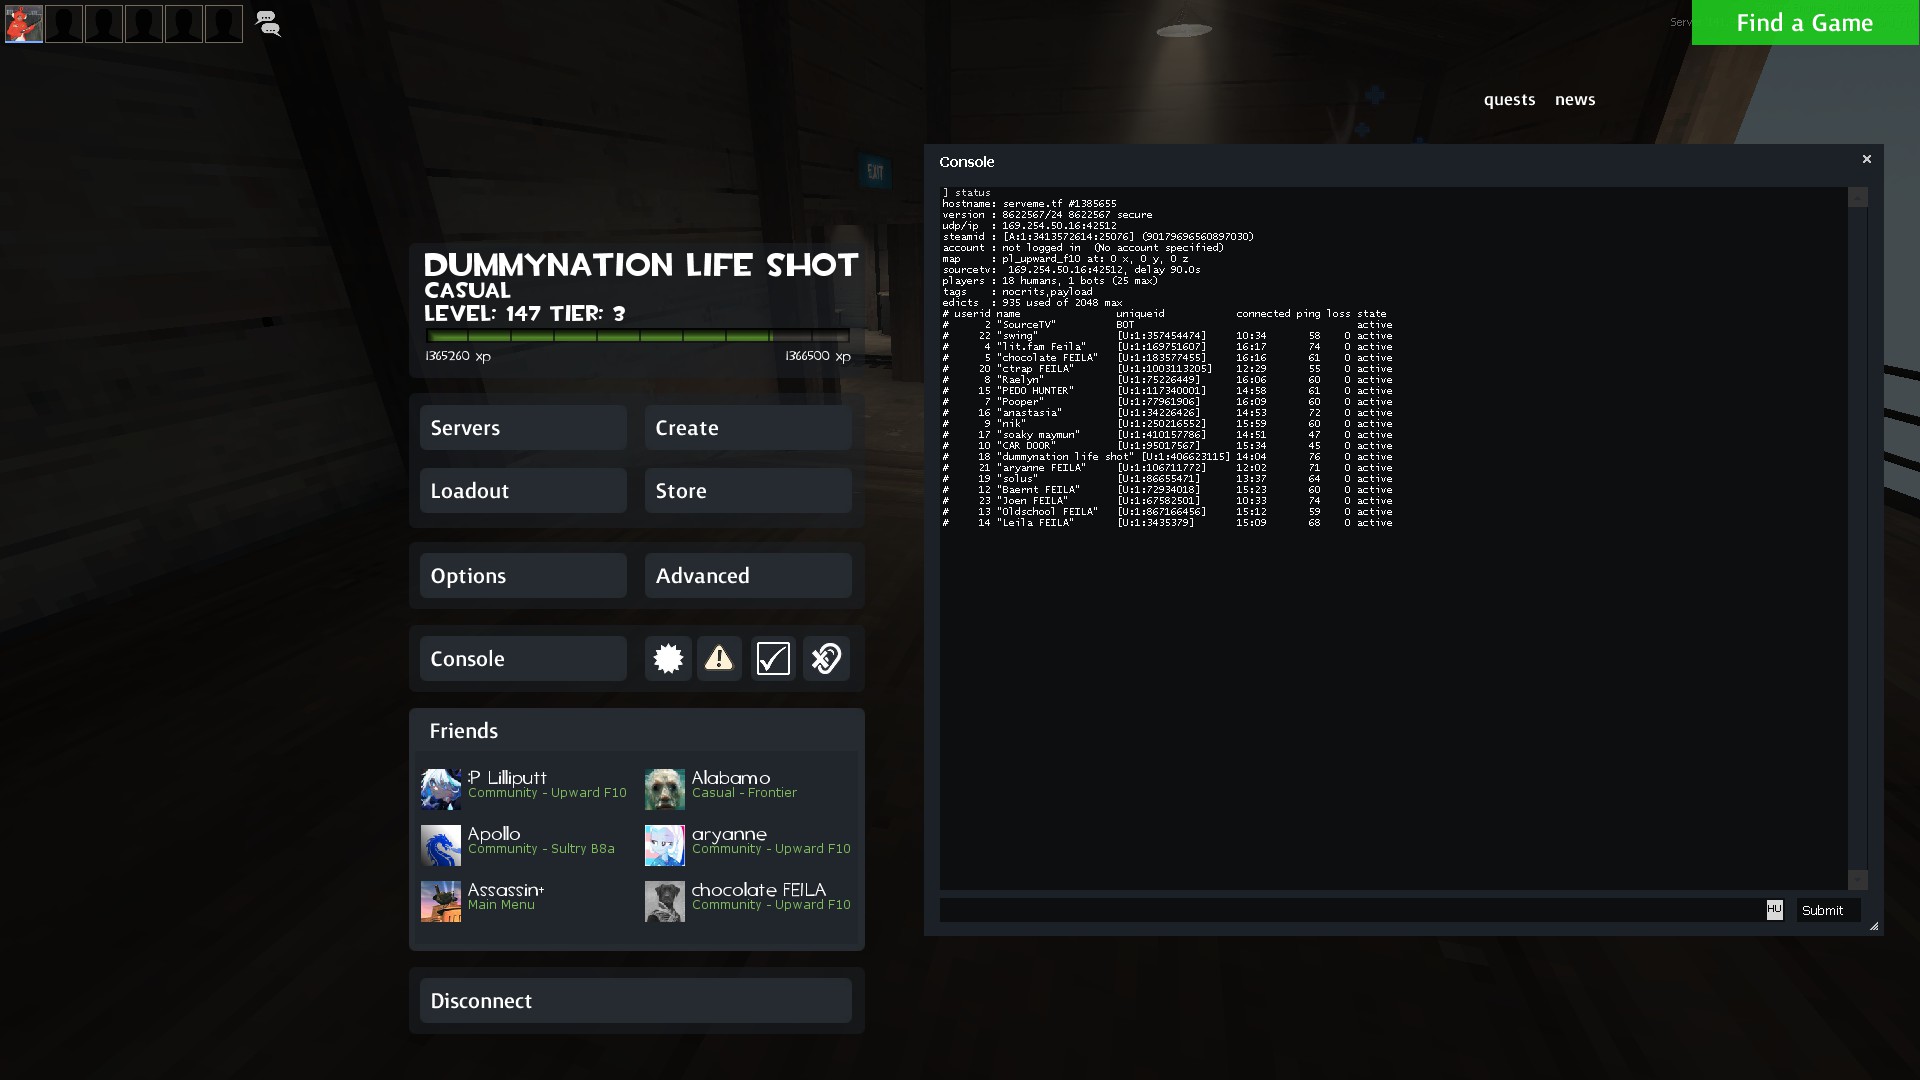The width and height of the screenshot is (1920, 1080).
Task: Click the Find a Game button
Action: (1804, 23)
